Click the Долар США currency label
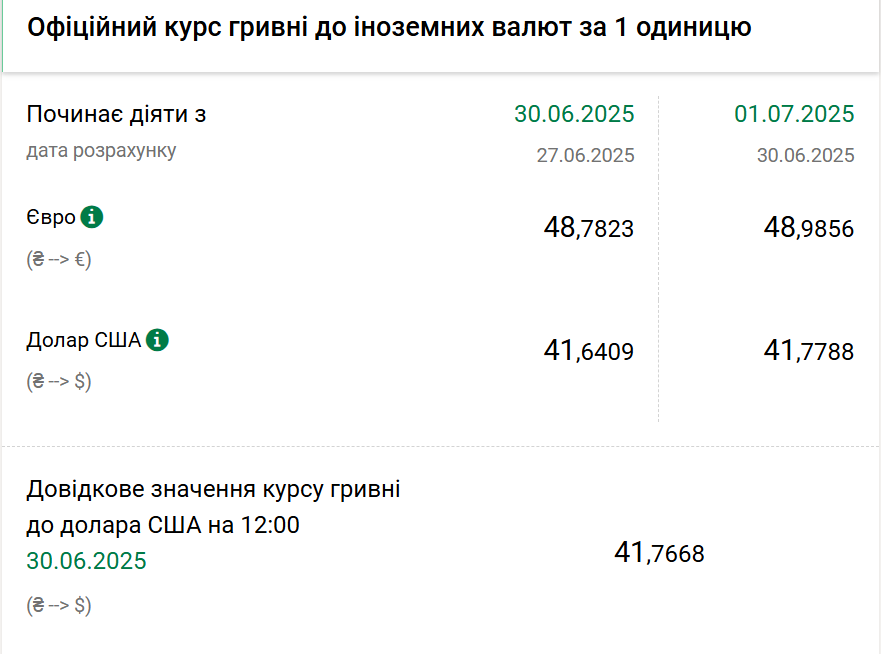This screenshot has height=654, width=881. click(84, 340)
